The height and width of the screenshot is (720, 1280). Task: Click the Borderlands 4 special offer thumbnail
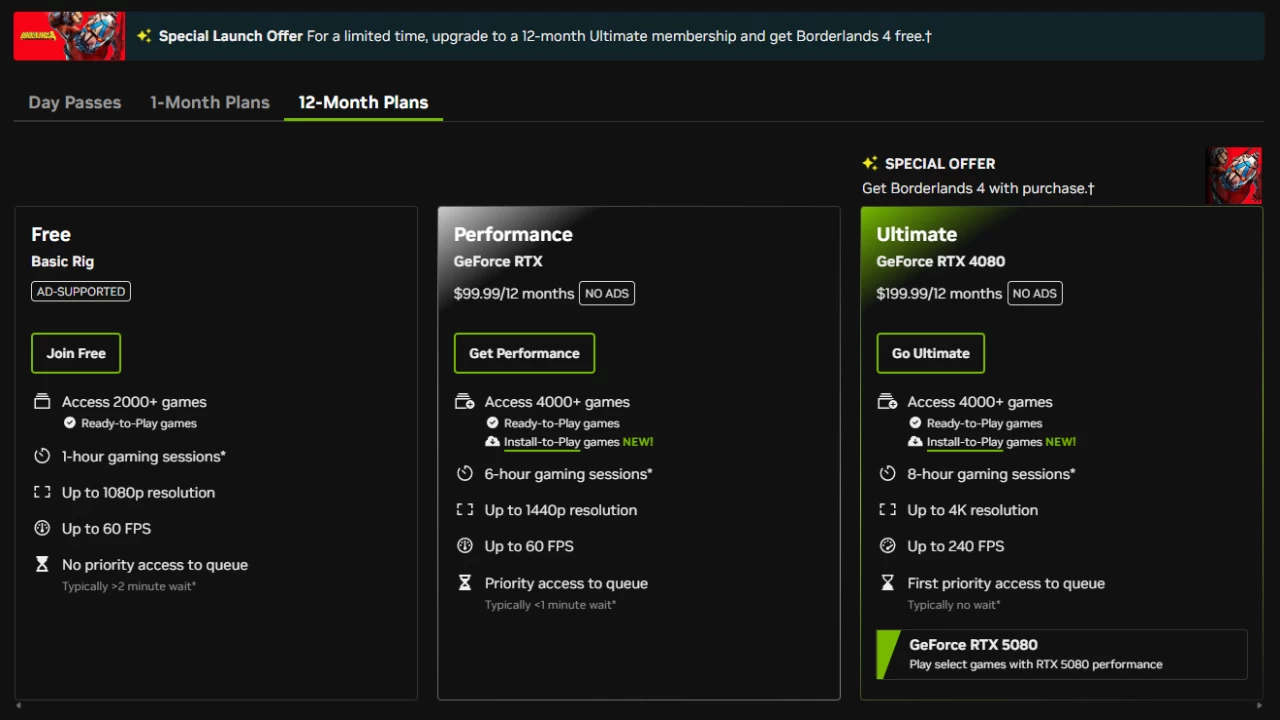1234,176
